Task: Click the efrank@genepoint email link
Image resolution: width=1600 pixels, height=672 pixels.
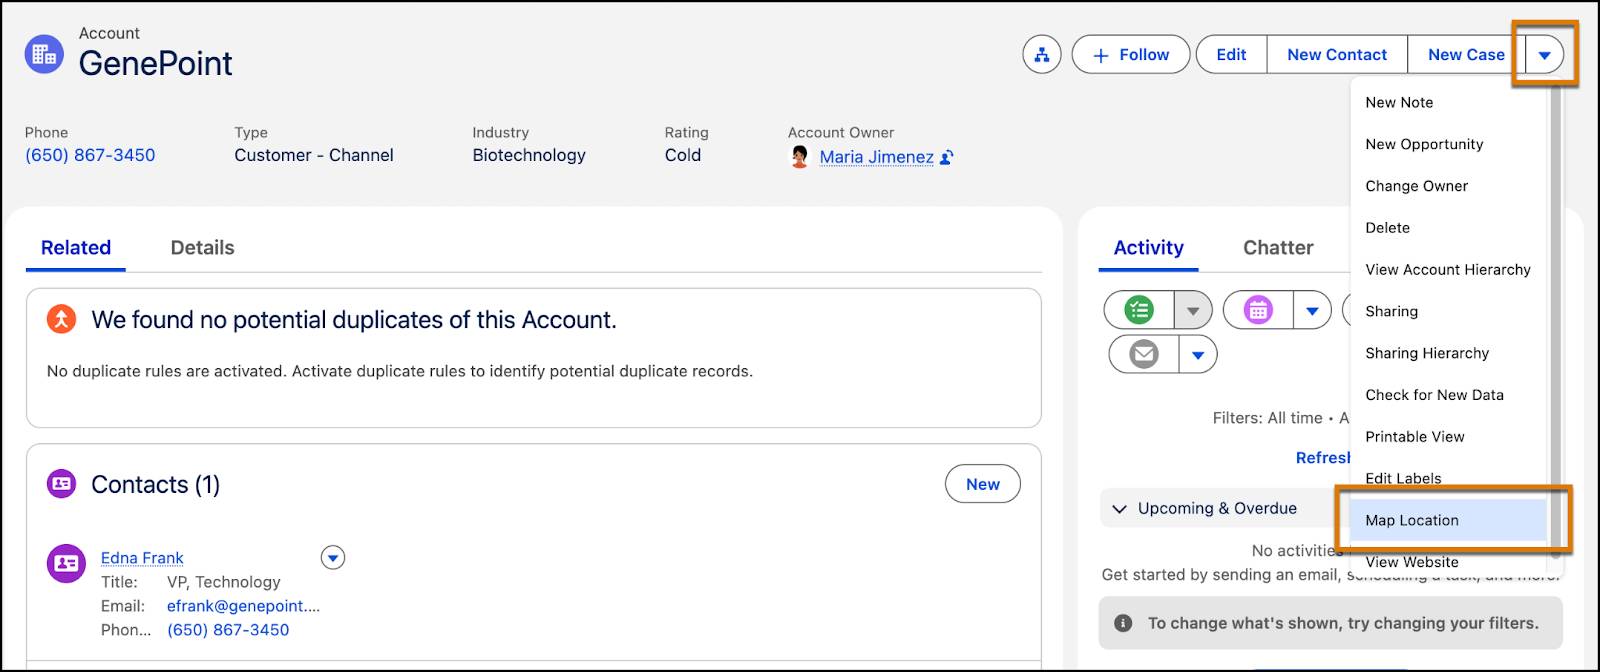Action: [244, 606]
